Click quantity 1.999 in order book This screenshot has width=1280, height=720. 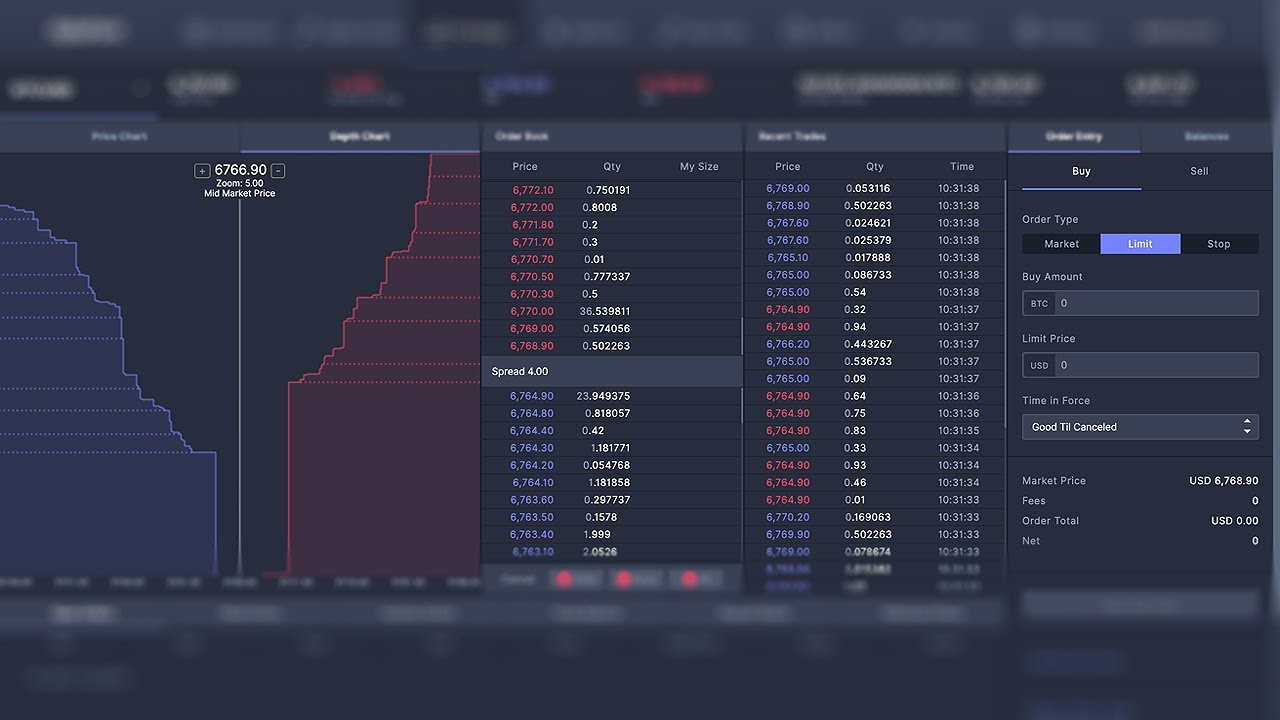click(598, 535)
